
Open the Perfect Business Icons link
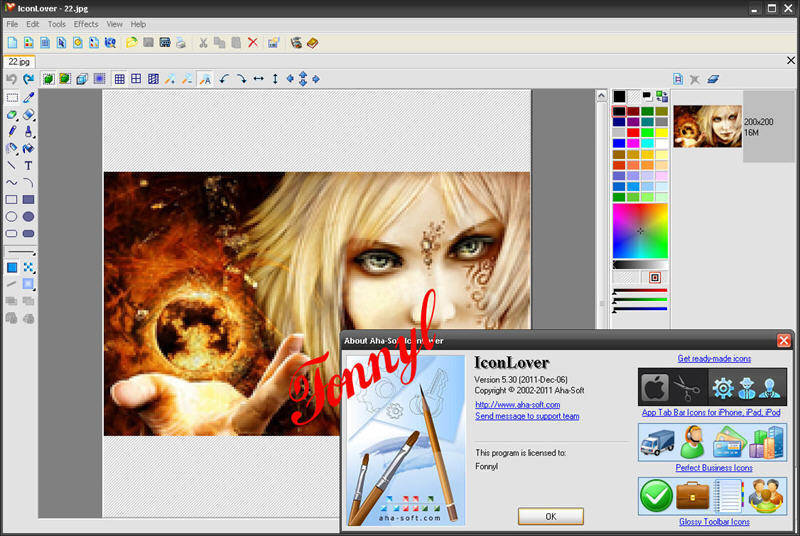coord(714,468)
